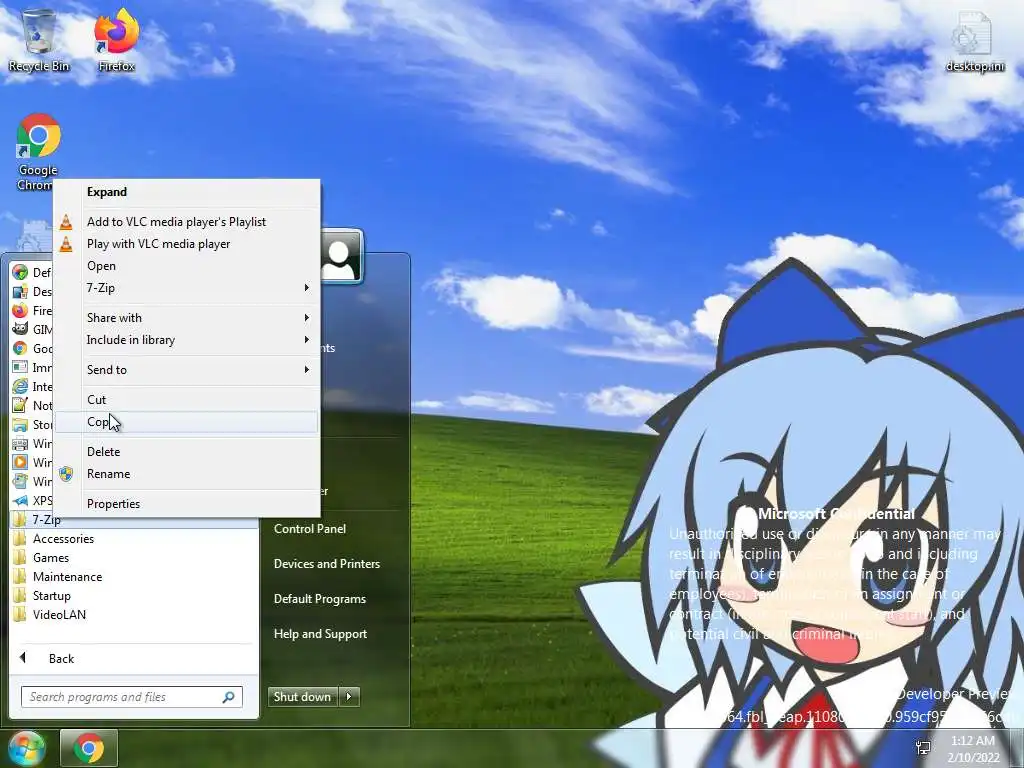
Task: Choose Rename in the context menu
Action: tap(186, 474)
